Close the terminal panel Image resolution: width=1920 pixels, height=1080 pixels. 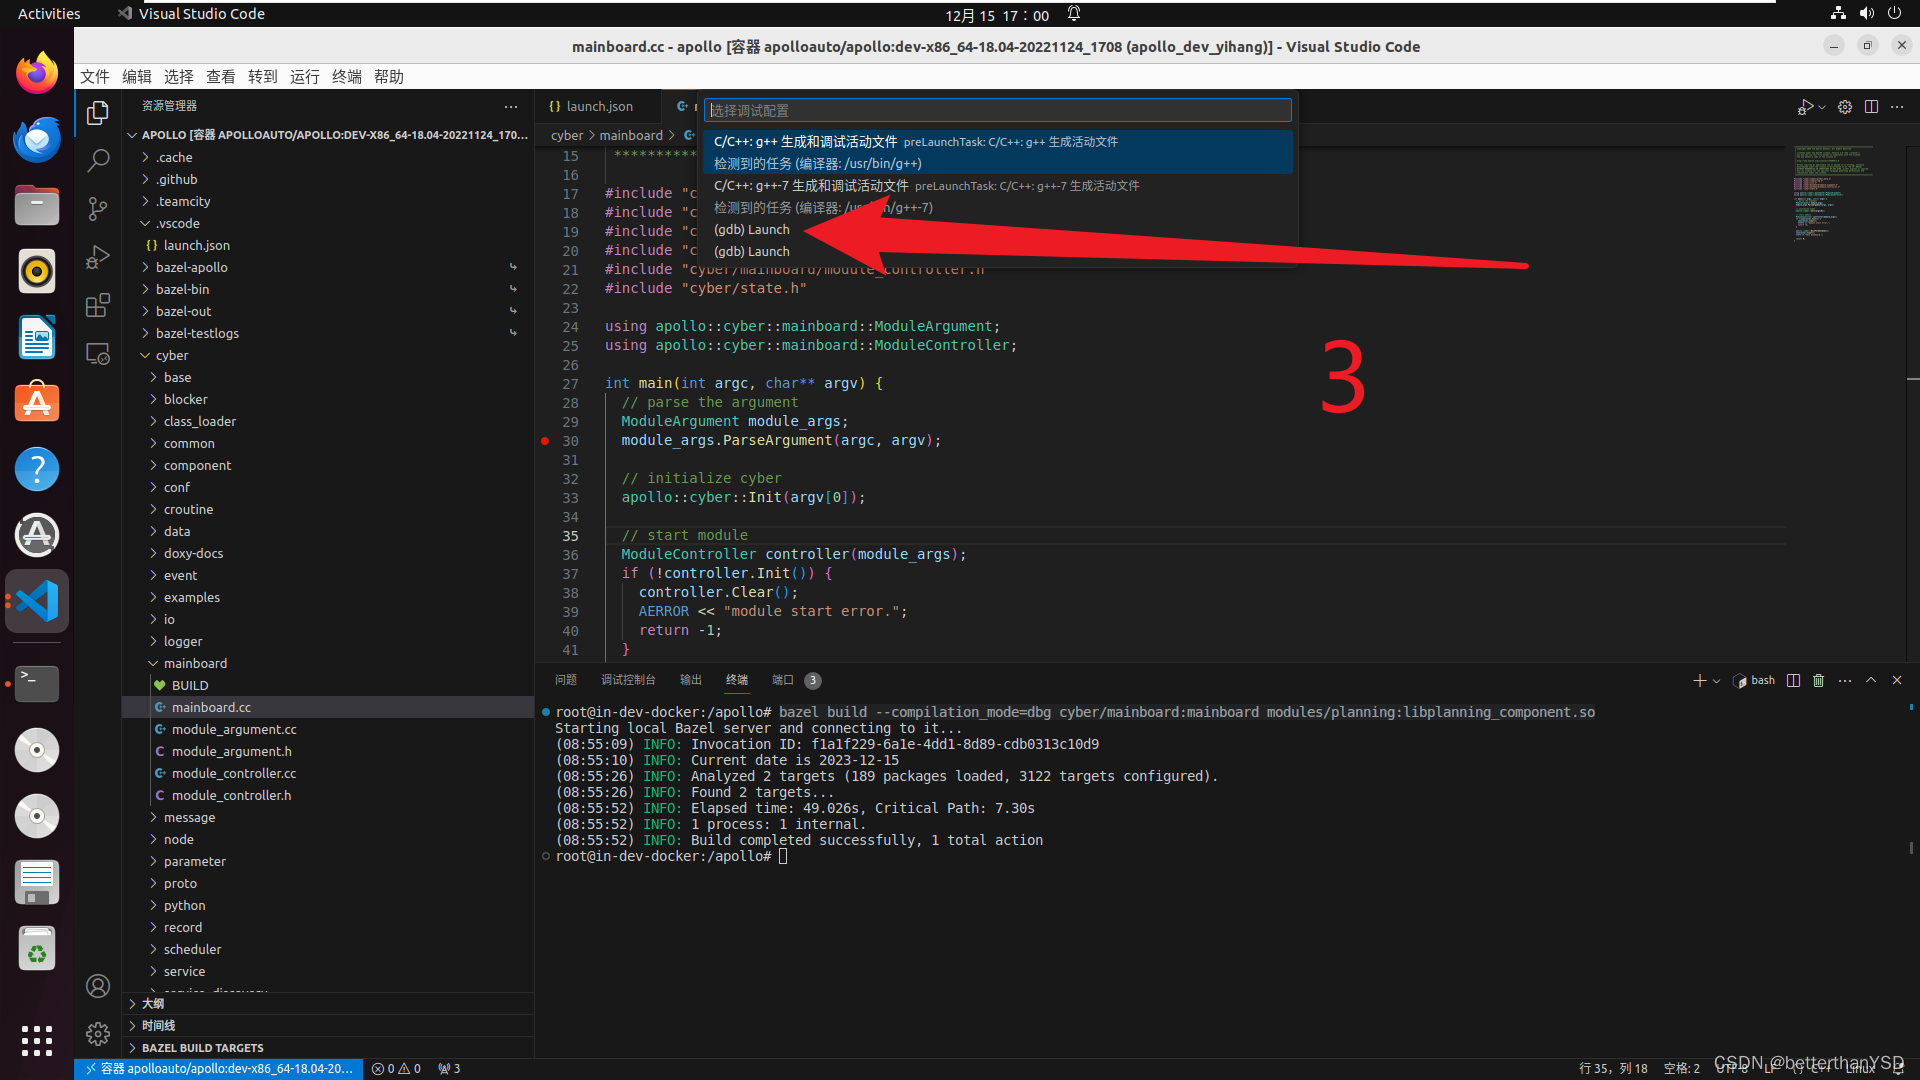[1897, 680]
